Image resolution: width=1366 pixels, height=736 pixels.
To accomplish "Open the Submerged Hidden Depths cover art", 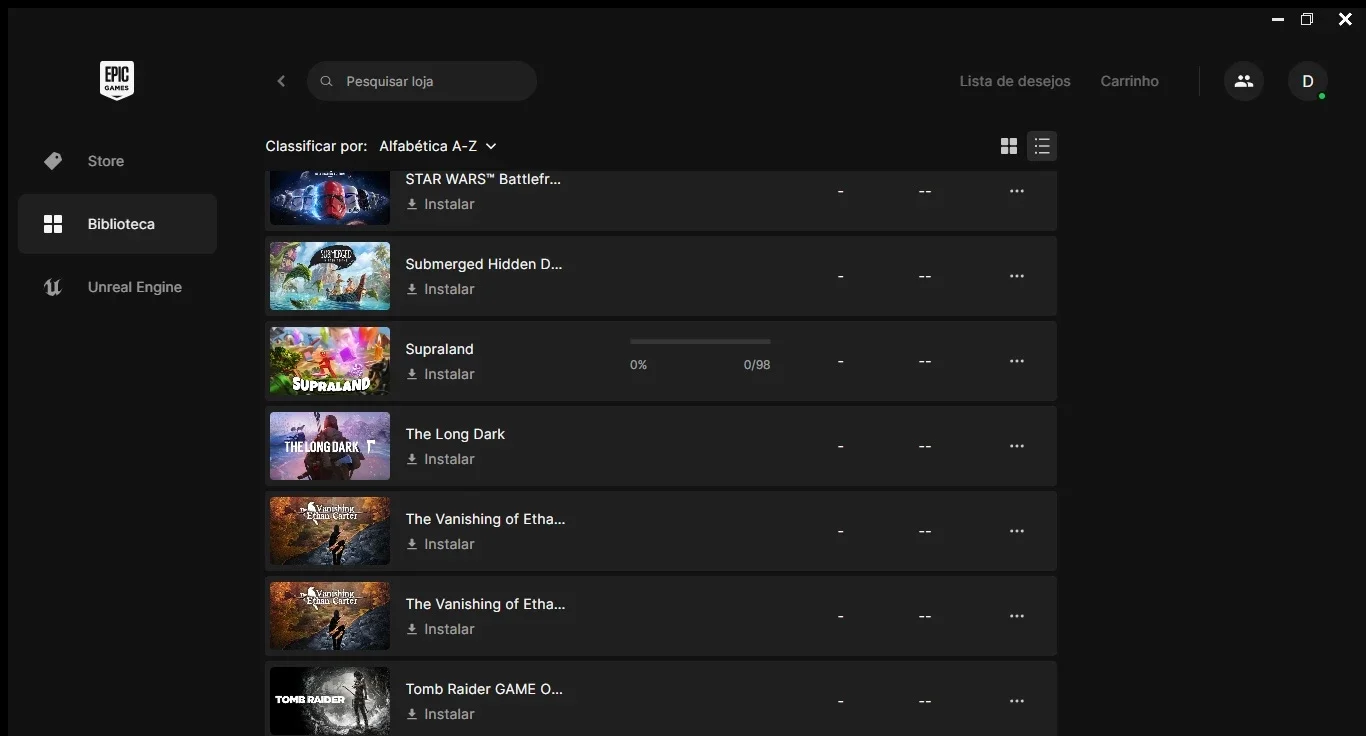I will click(330, 276).
